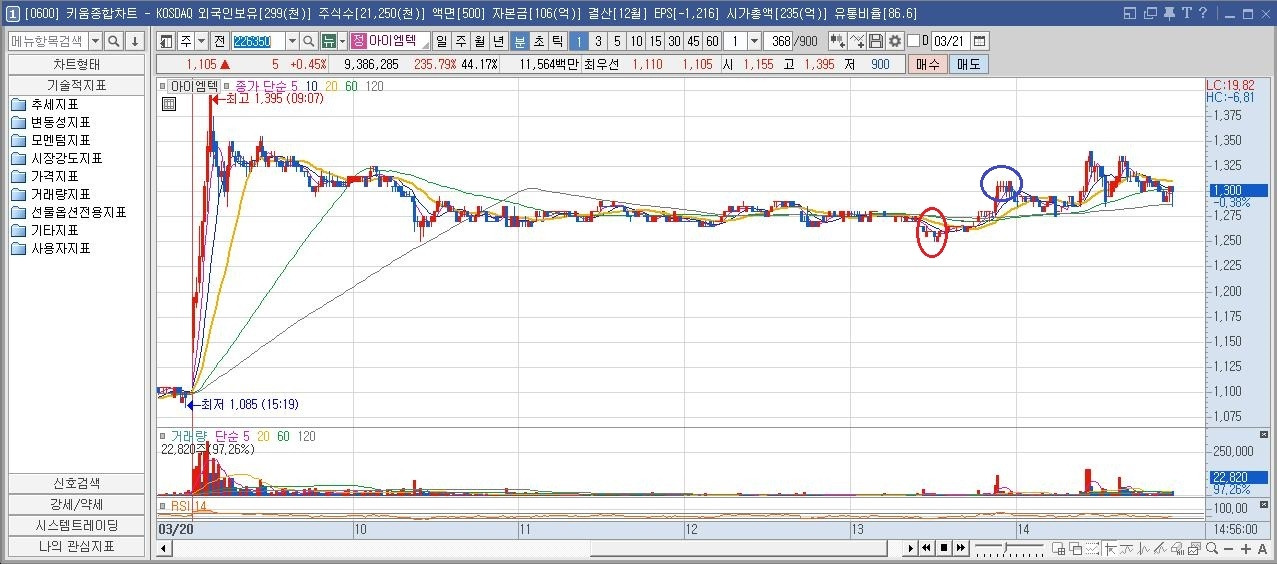The image size is (1277, 564).
Task: Click the rewind replay button
Action: point(927,548)
